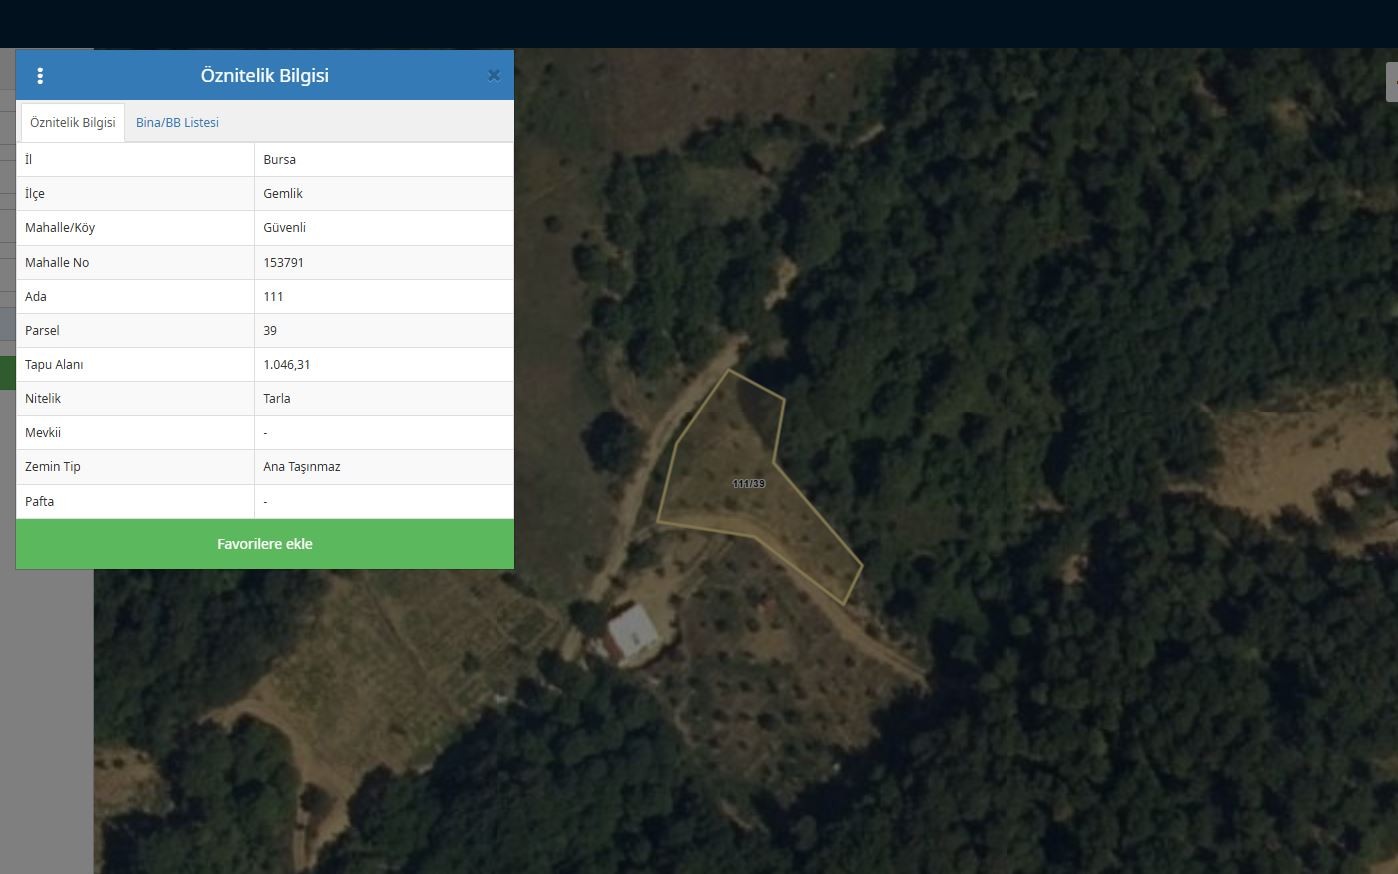The height and width of the screenshot is (874, 1398).
Task: Click the Favorilere ekle button
Action: click(265, 544)
